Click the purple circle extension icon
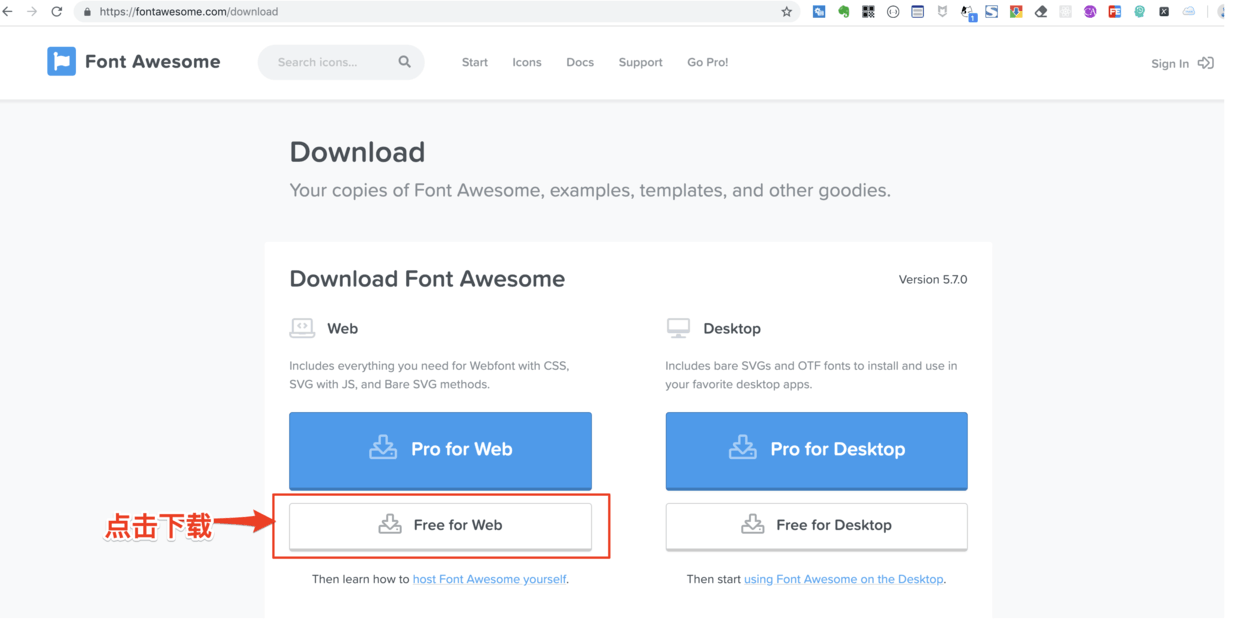The height and width of the screenshot is (634, 1240). coord(1090,12)
